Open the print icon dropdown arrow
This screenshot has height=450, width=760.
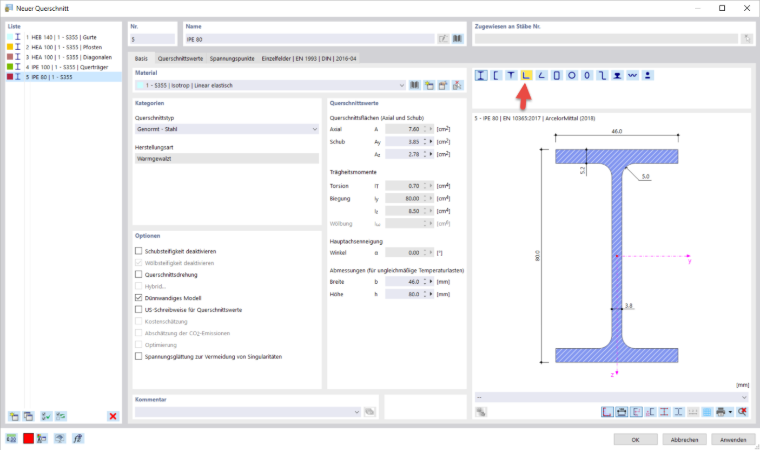tap(730, 412)
